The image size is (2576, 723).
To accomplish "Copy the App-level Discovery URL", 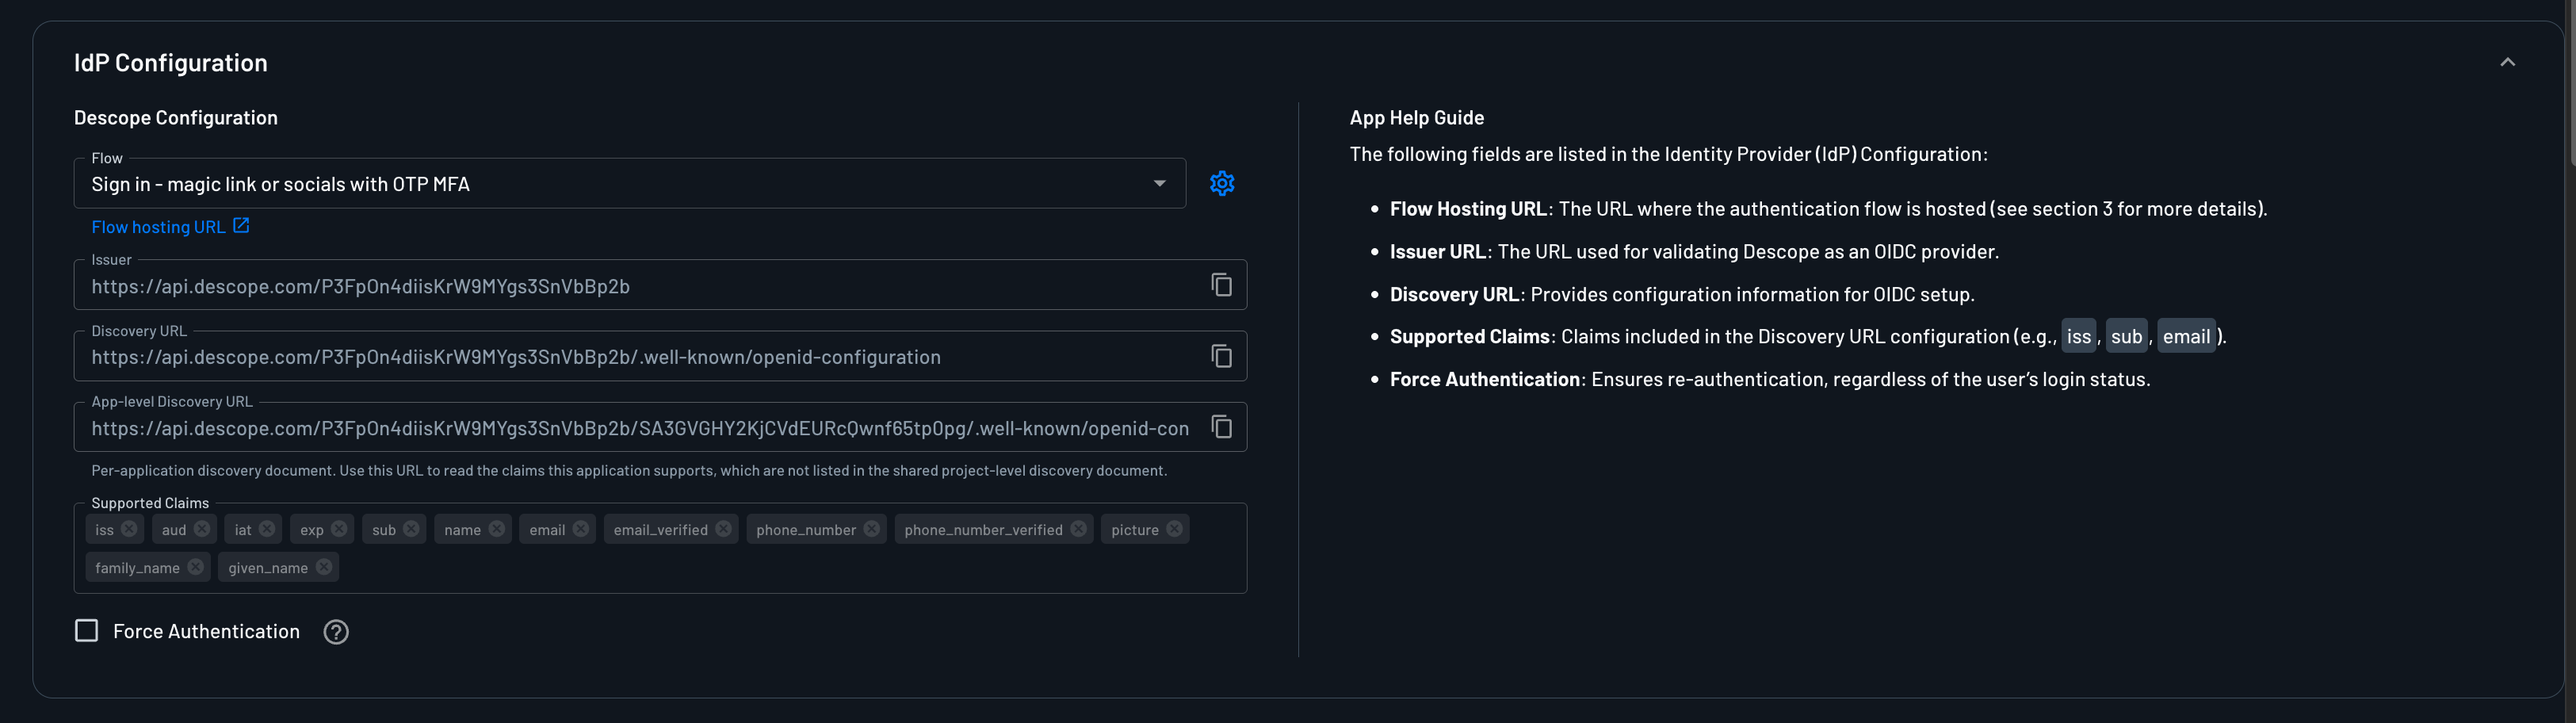I will point(1221,427).
